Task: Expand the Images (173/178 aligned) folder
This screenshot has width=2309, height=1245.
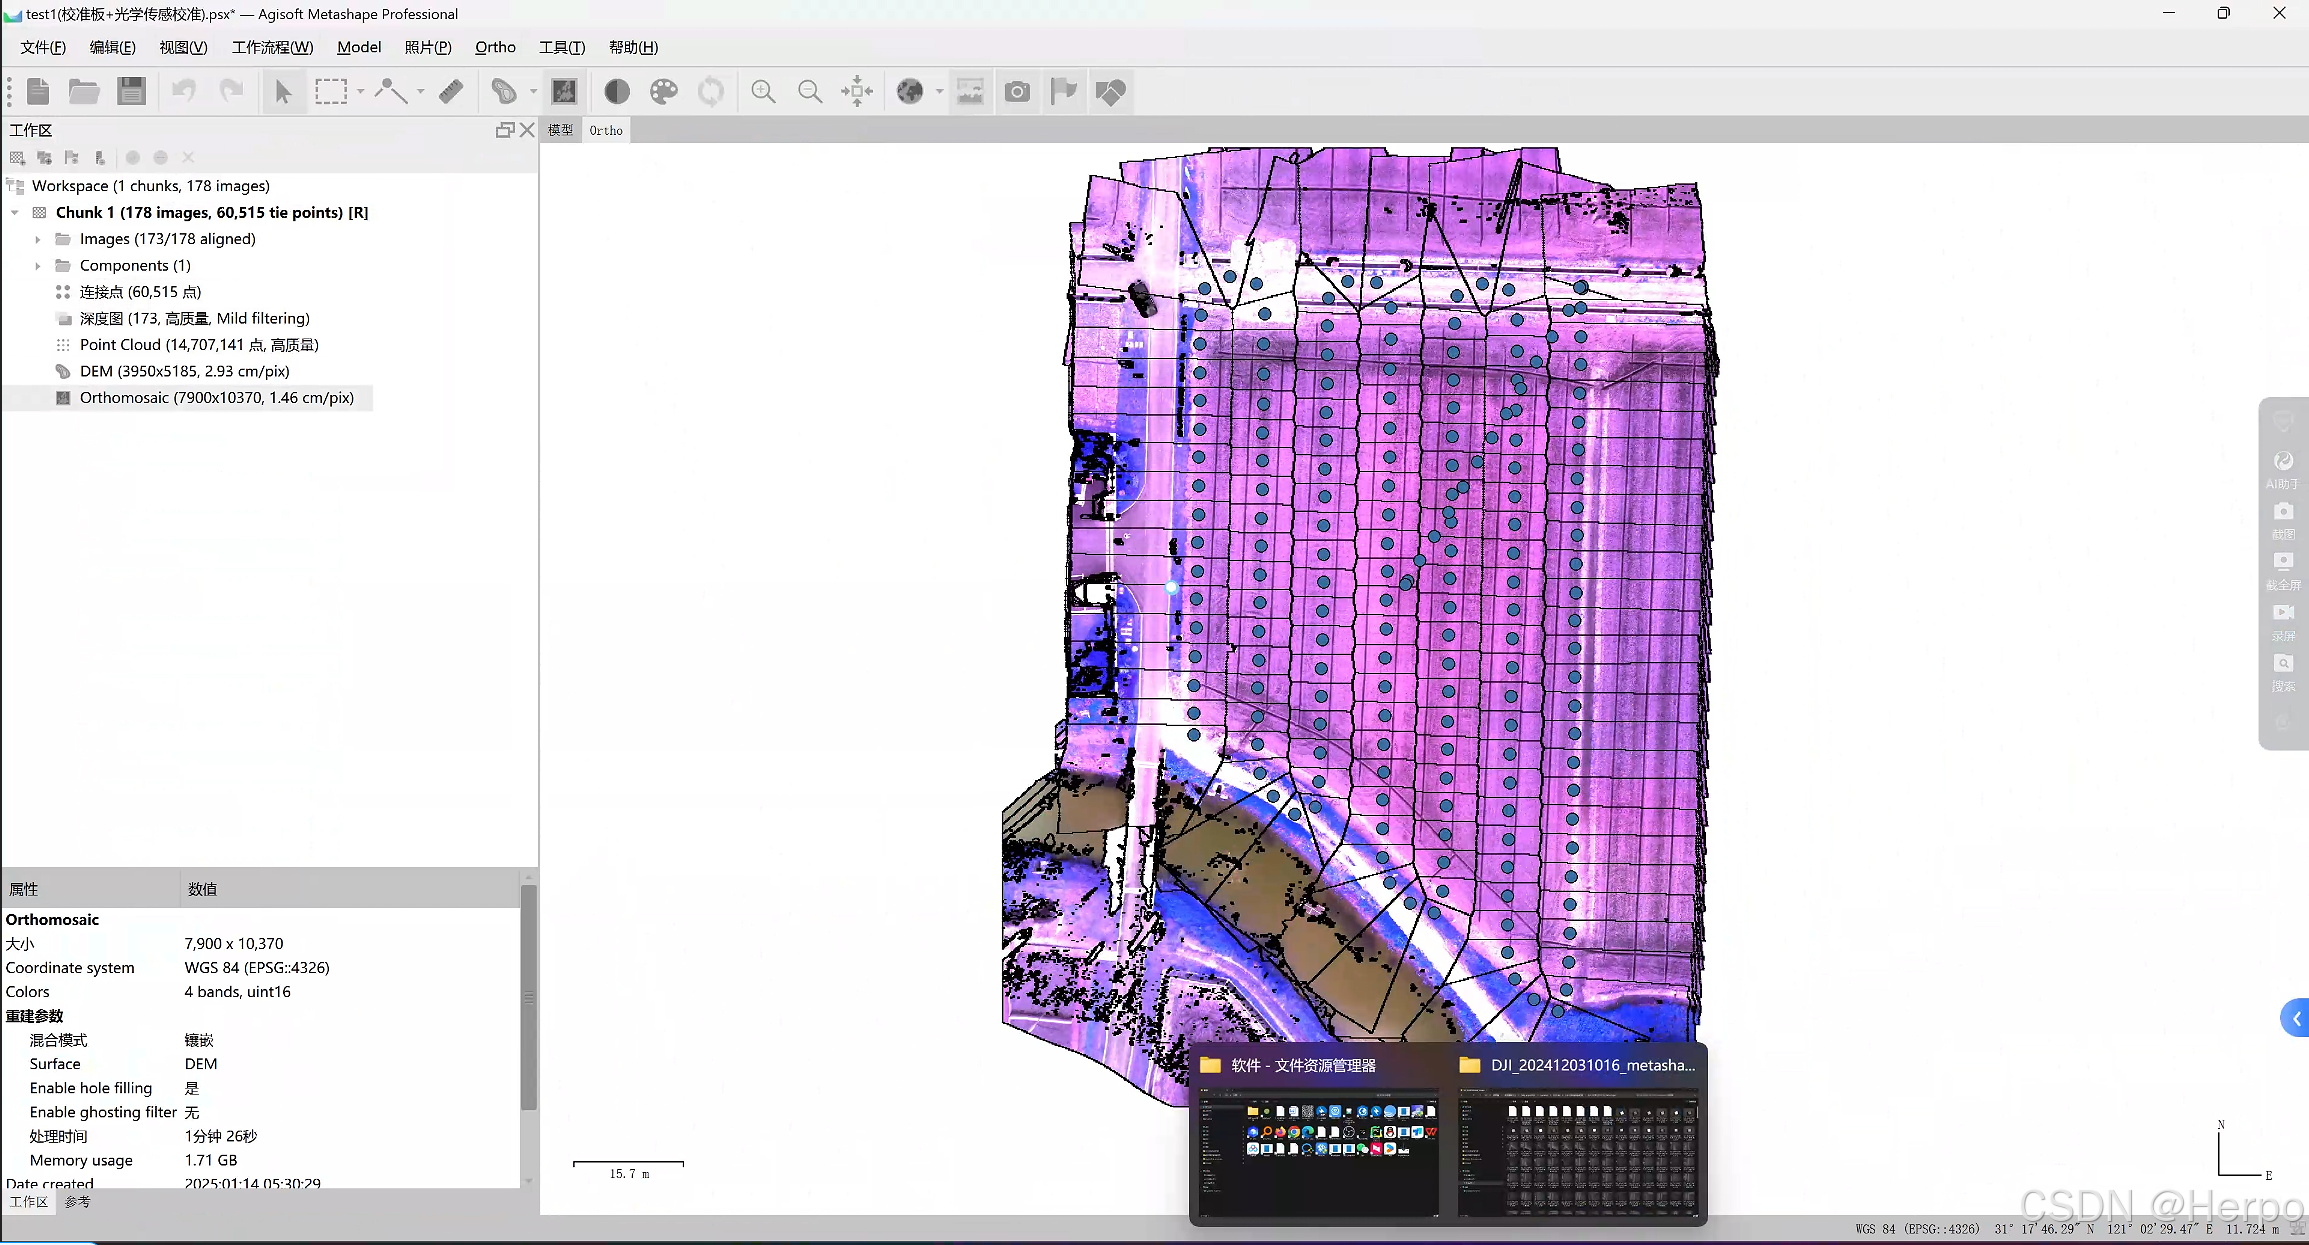Action: (x=38, y=239)
